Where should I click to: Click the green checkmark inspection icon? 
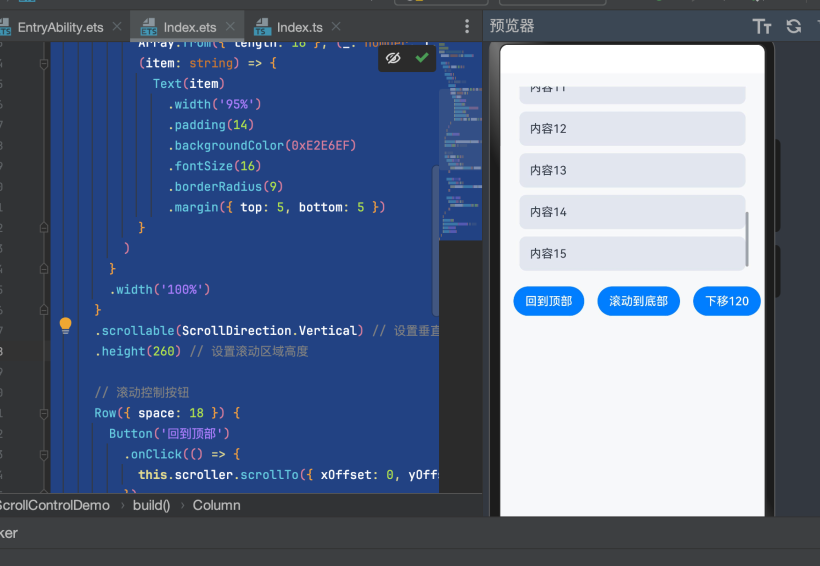[422, 58]
